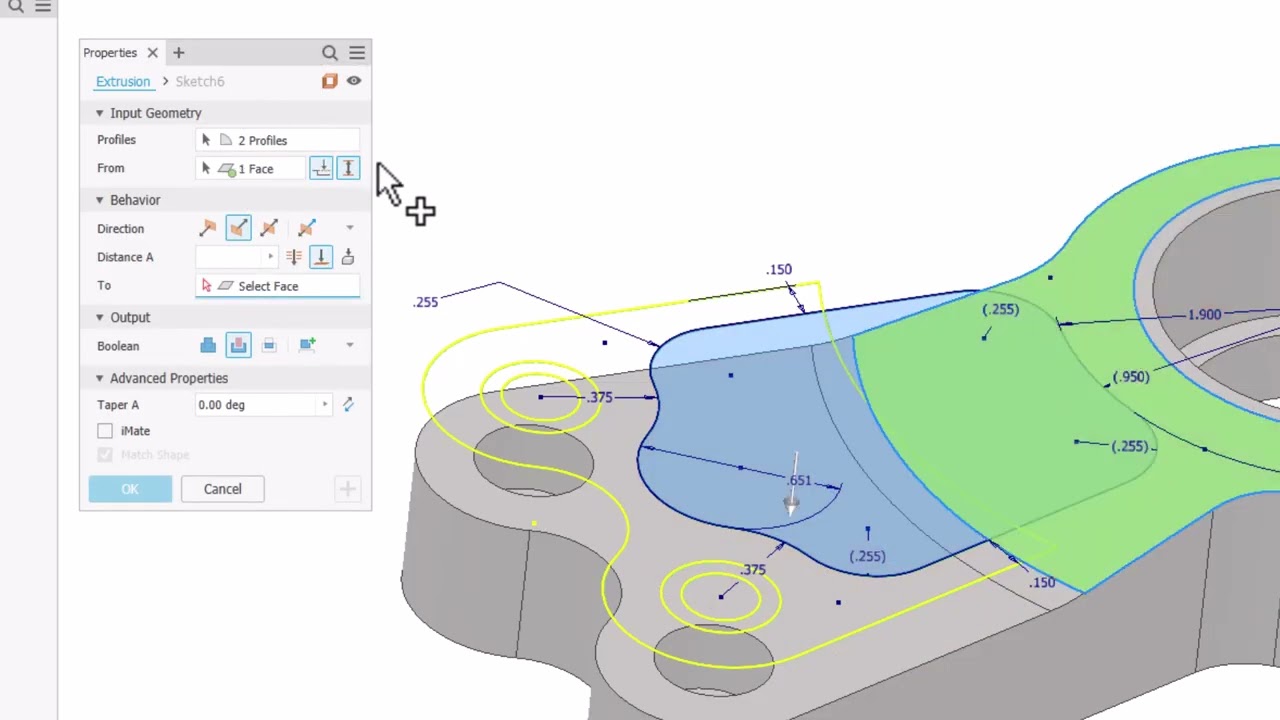Click the To Select Face field

click(x=278, y=286)
